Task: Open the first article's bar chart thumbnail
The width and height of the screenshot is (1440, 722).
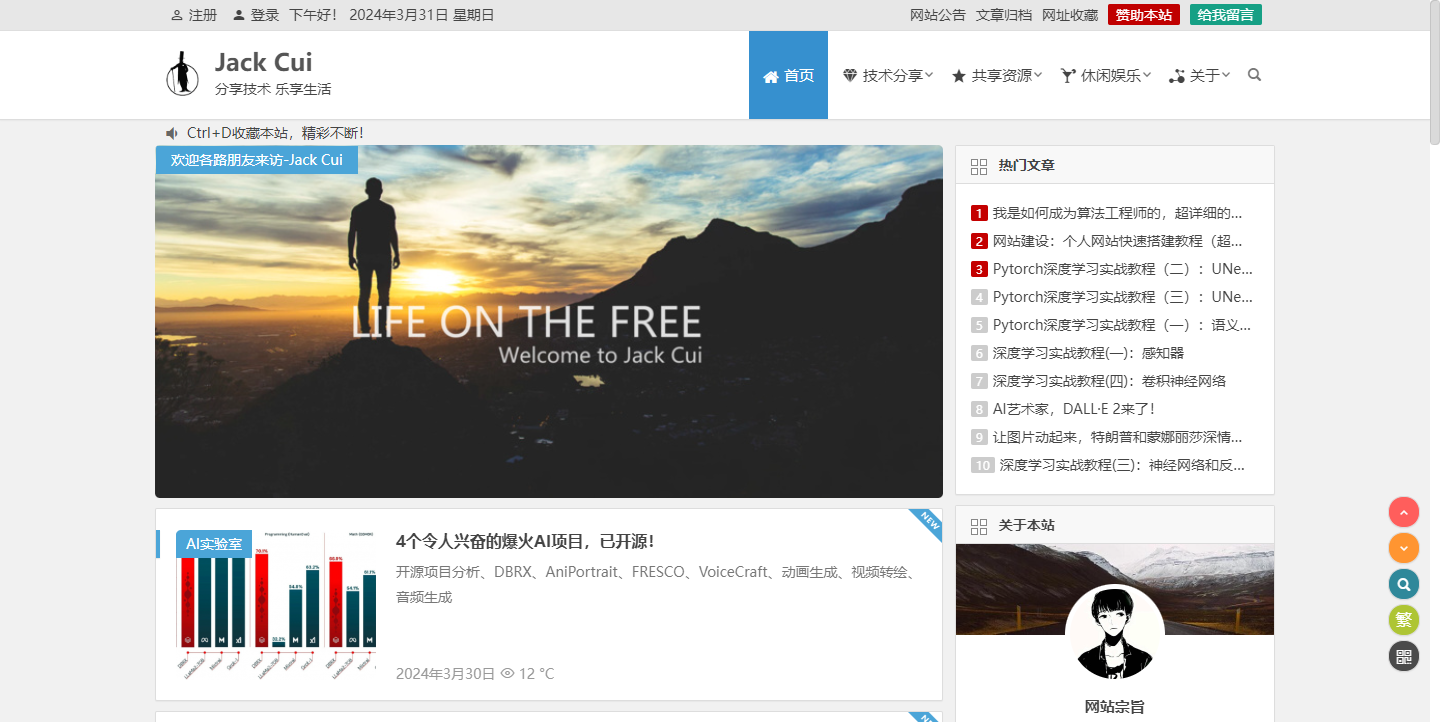Action: tap(276, 604)
